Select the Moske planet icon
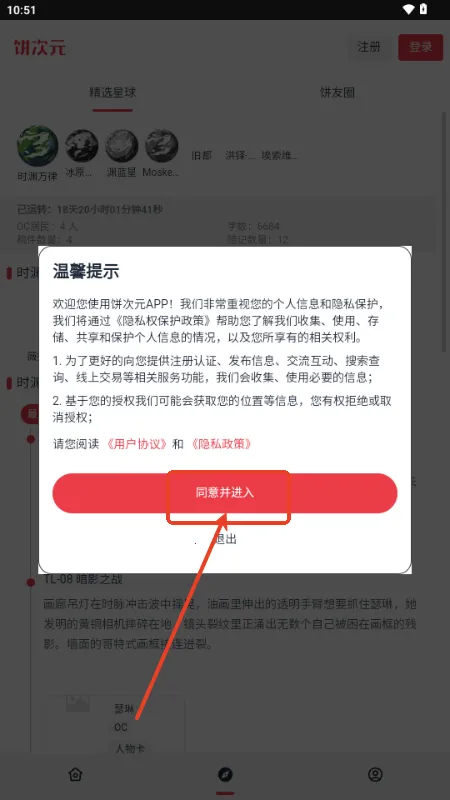 [162, 146]
